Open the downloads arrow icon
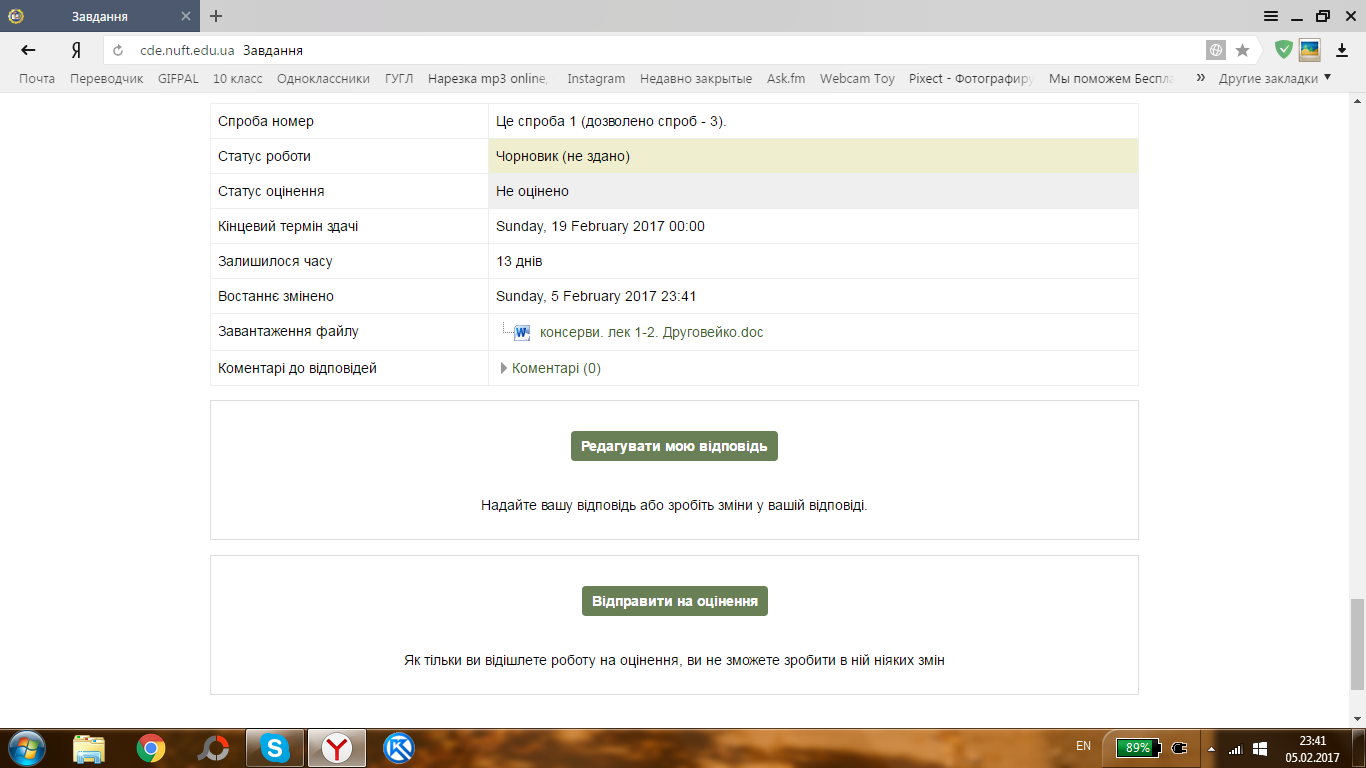Screen dimensions: 1366x768 click(x=1342, y=50)
